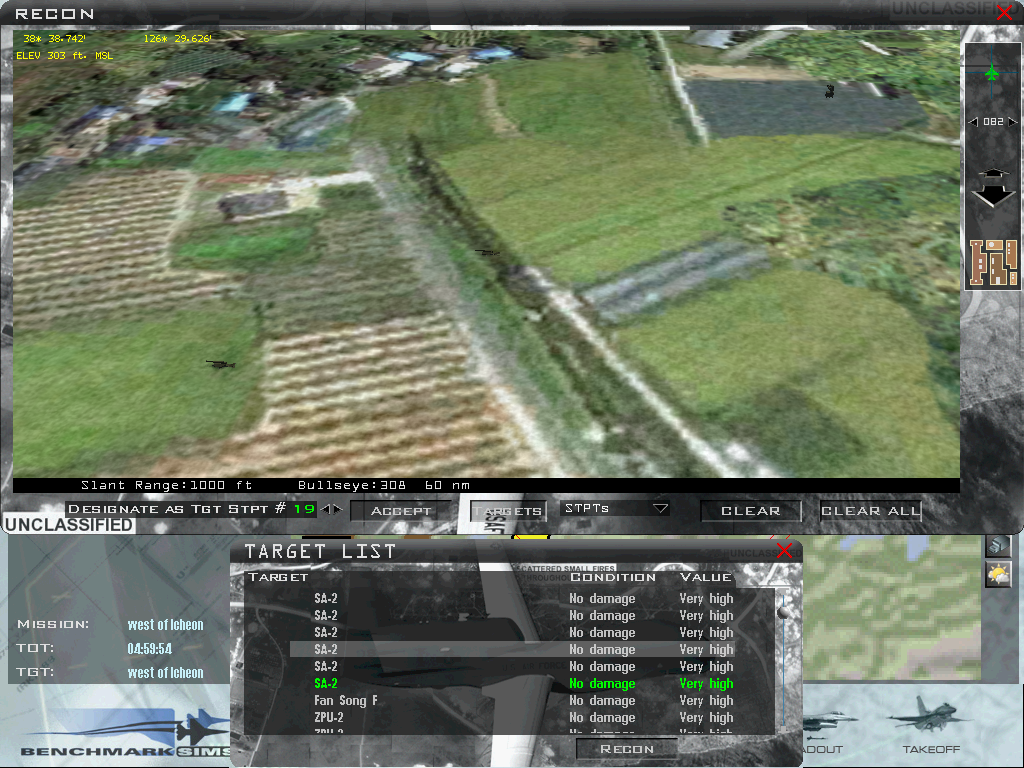The image size is (1024, 768).
Task: Close the Target List window
Action: 784,551
